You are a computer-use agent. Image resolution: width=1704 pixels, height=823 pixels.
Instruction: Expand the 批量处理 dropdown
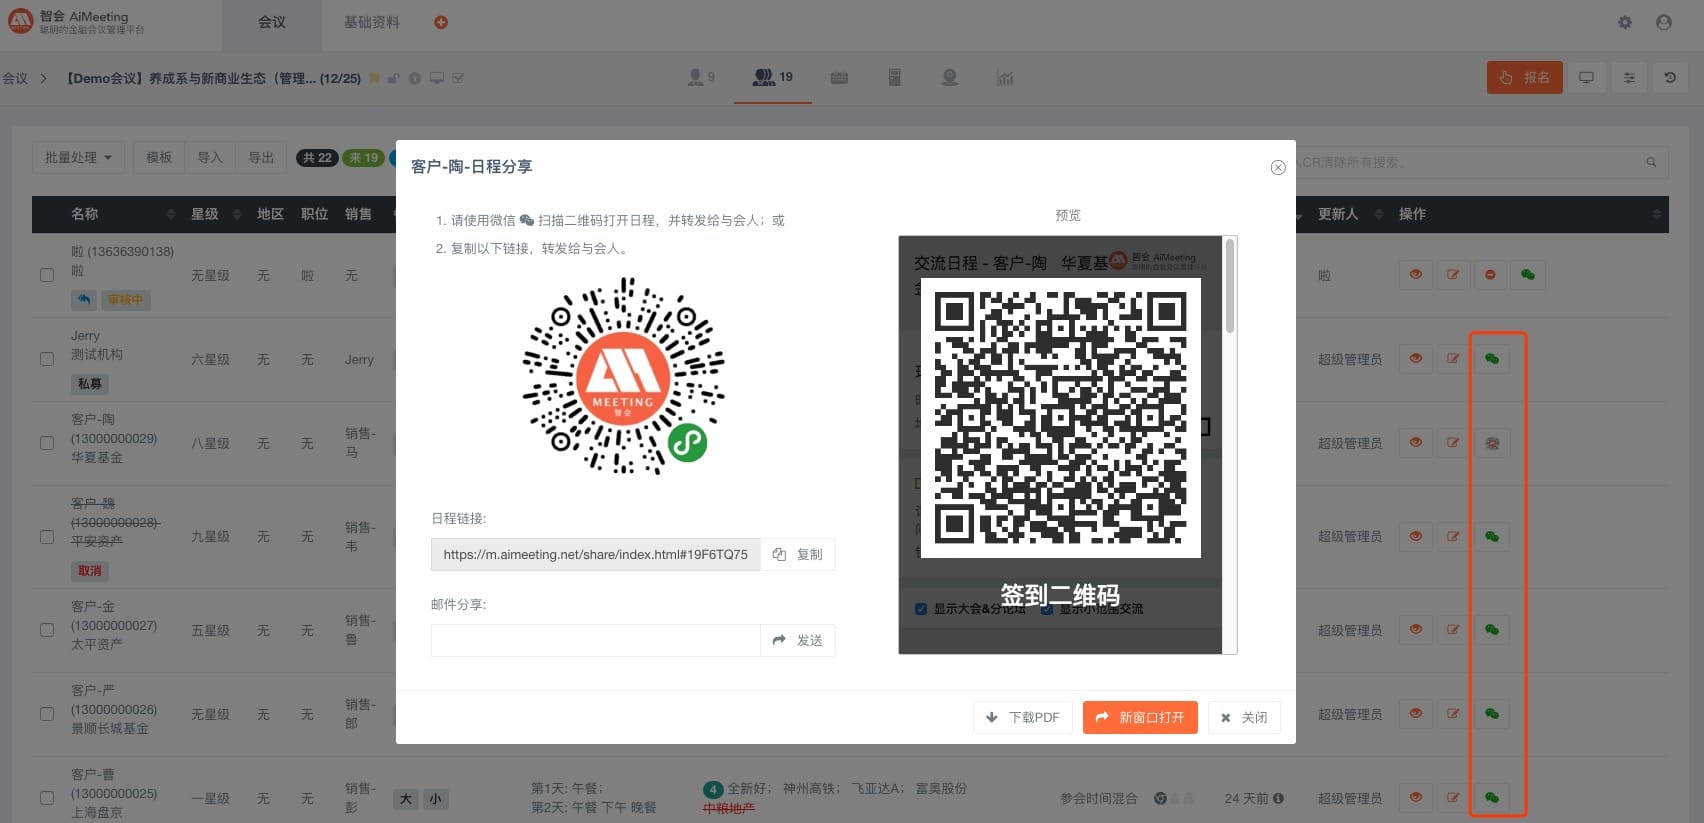tap(78, 157)
